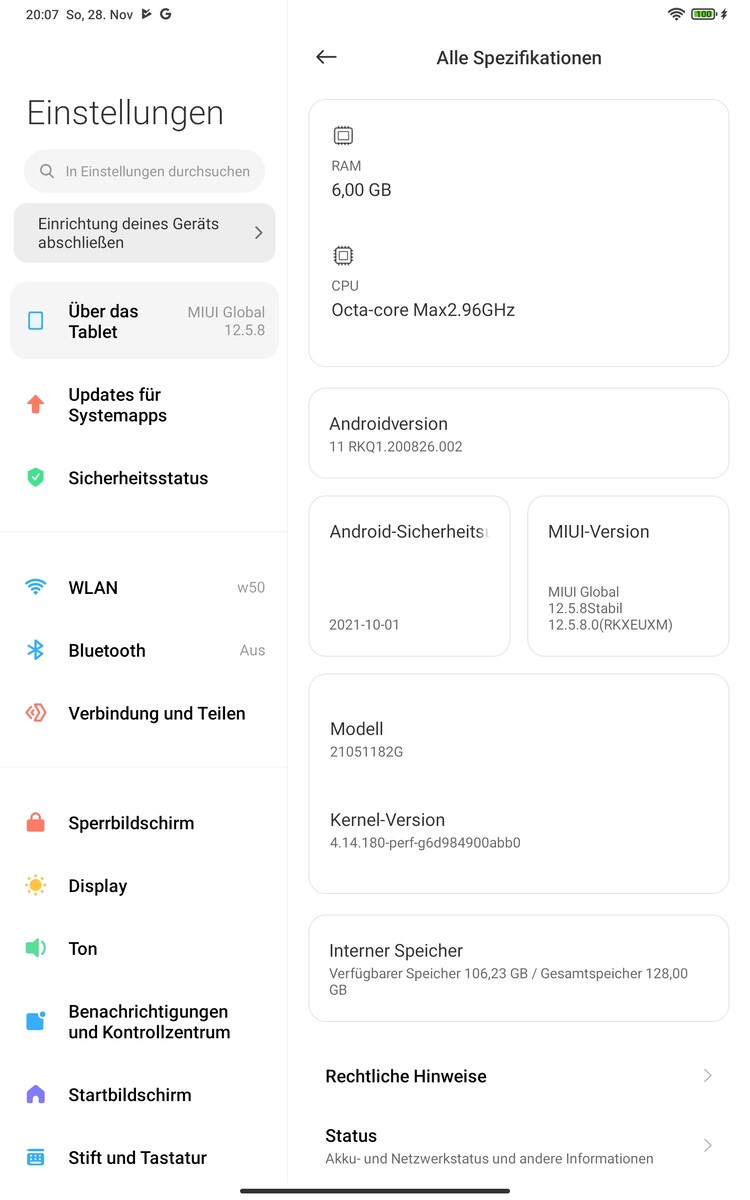
Task: Tap the Ton speaker icon
Action: [x=36, y=949]
